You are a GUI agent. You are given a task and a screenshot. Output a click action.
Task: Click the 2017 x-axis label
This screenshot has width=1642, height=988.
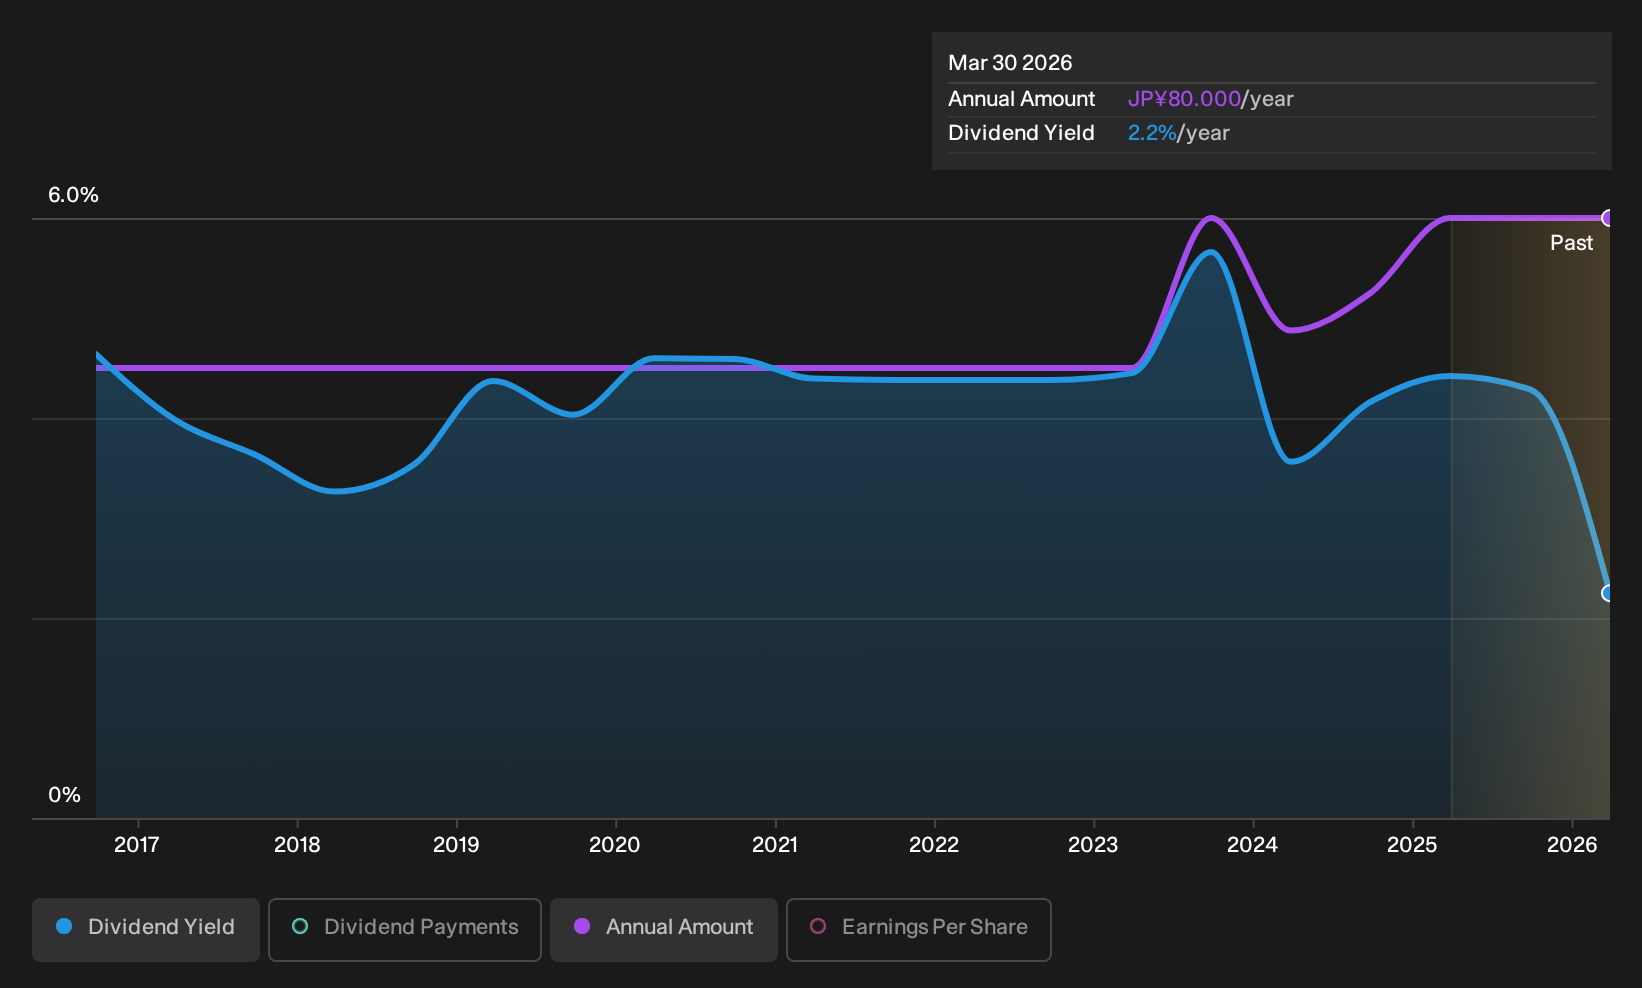[137, 845]
